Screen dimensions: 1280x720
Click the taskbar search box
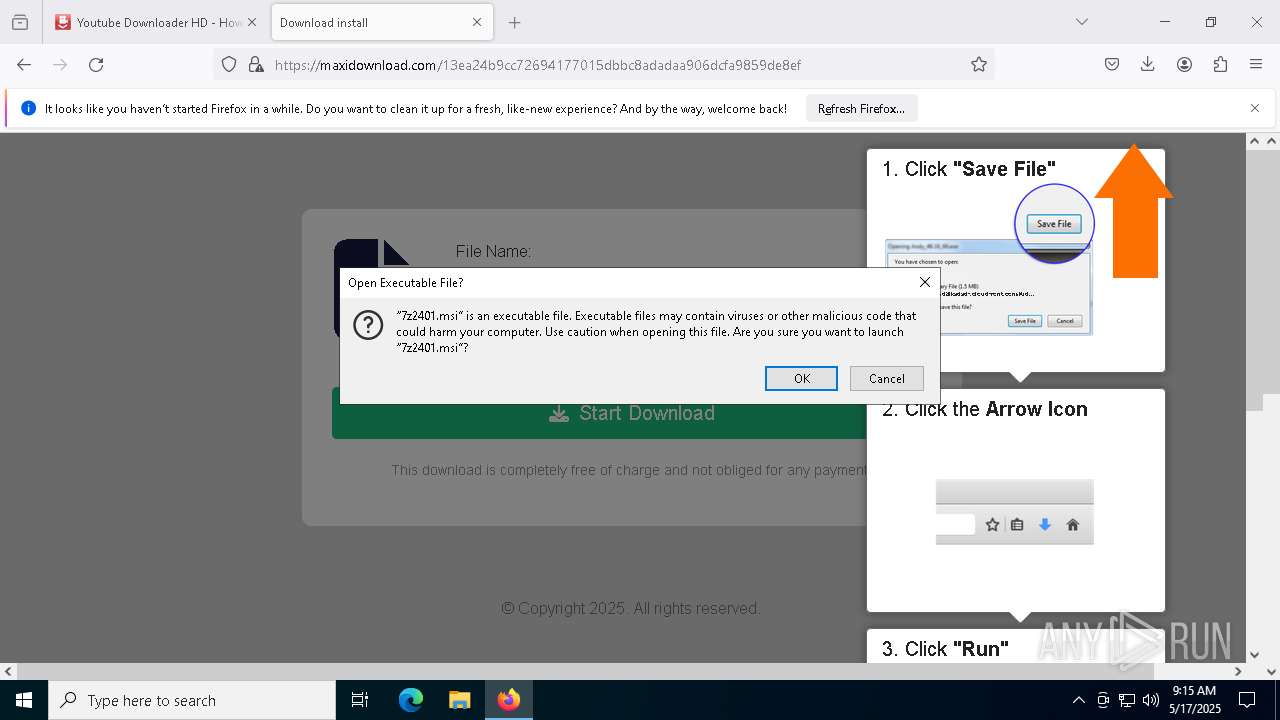[x=192, y=700]
